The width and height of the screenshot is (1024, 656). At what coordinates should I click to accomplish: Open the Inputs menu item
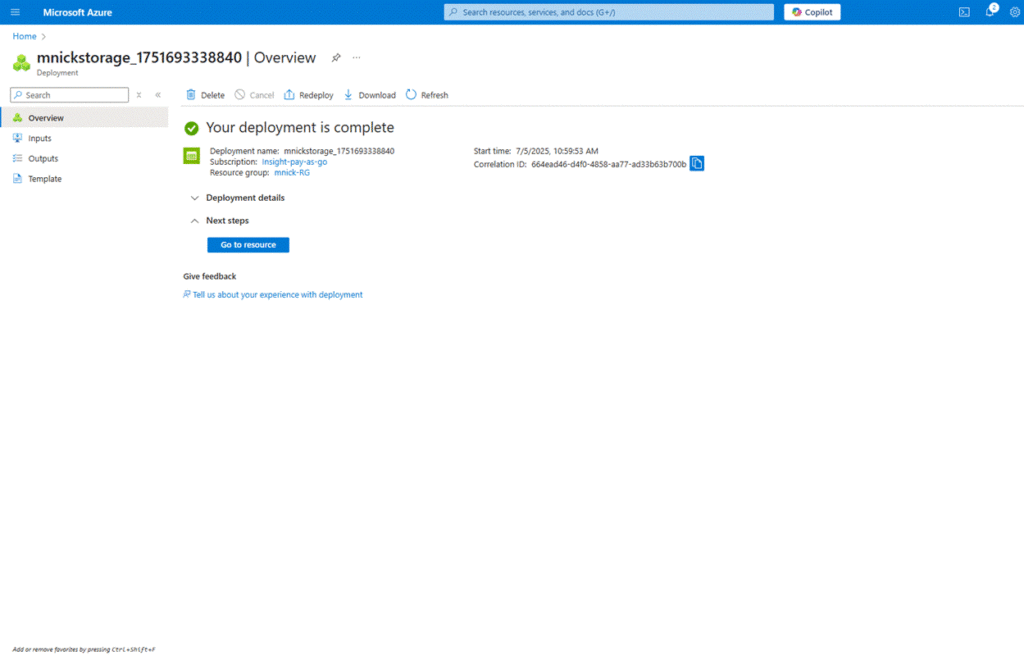click(40, 138)
